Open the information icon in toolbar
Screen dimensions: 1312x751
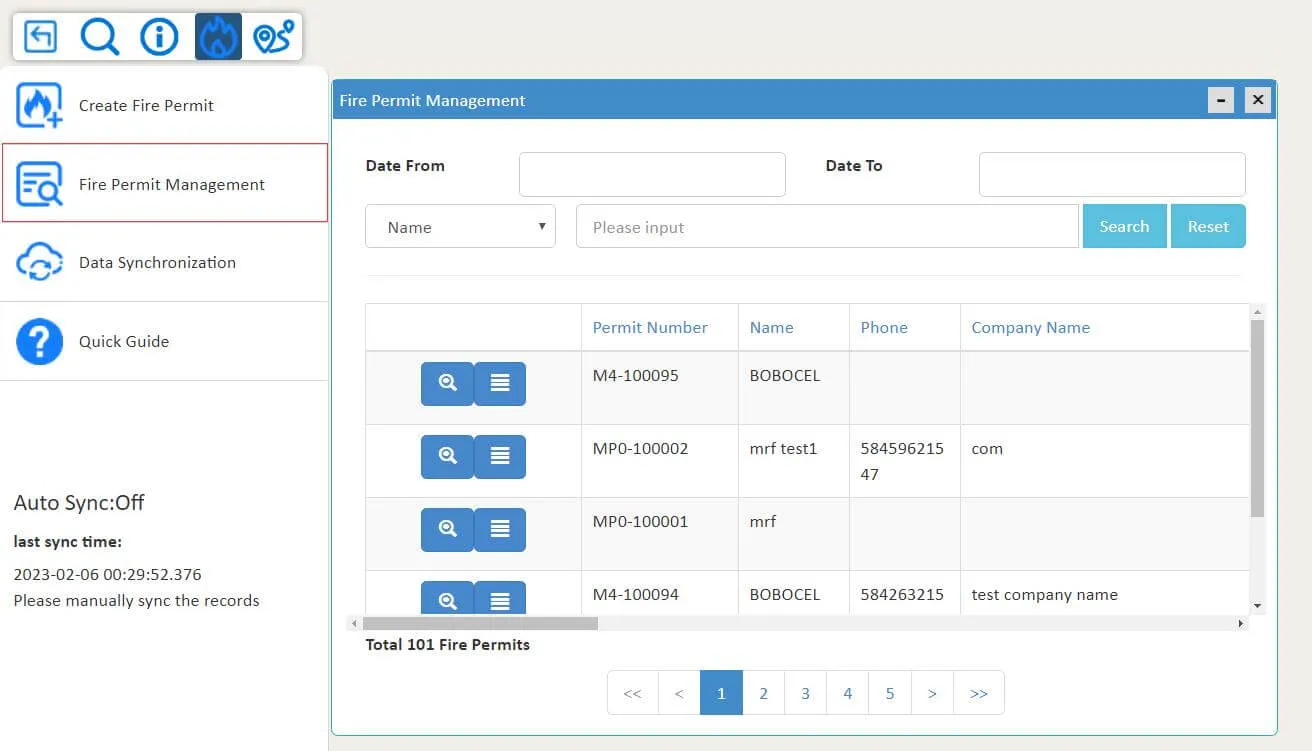pos(159,37)
